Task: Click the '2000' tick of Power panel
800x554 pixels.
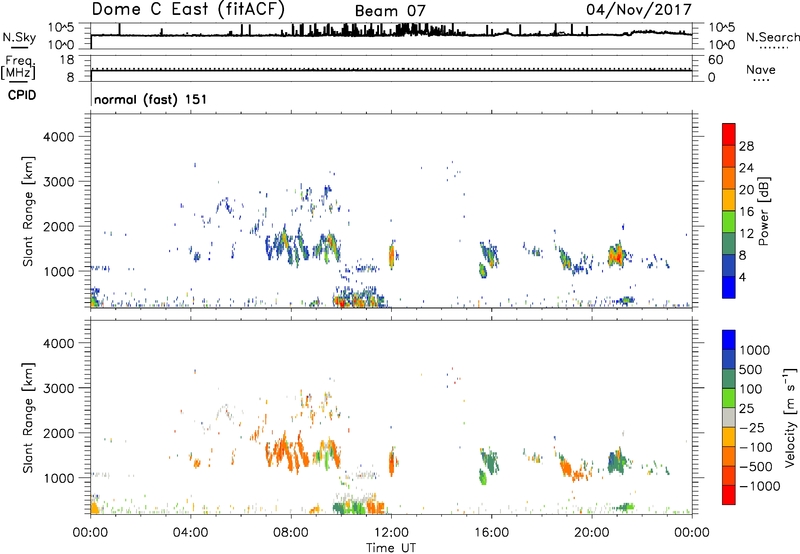Action: pyautogui.click(x=58, y=226)
